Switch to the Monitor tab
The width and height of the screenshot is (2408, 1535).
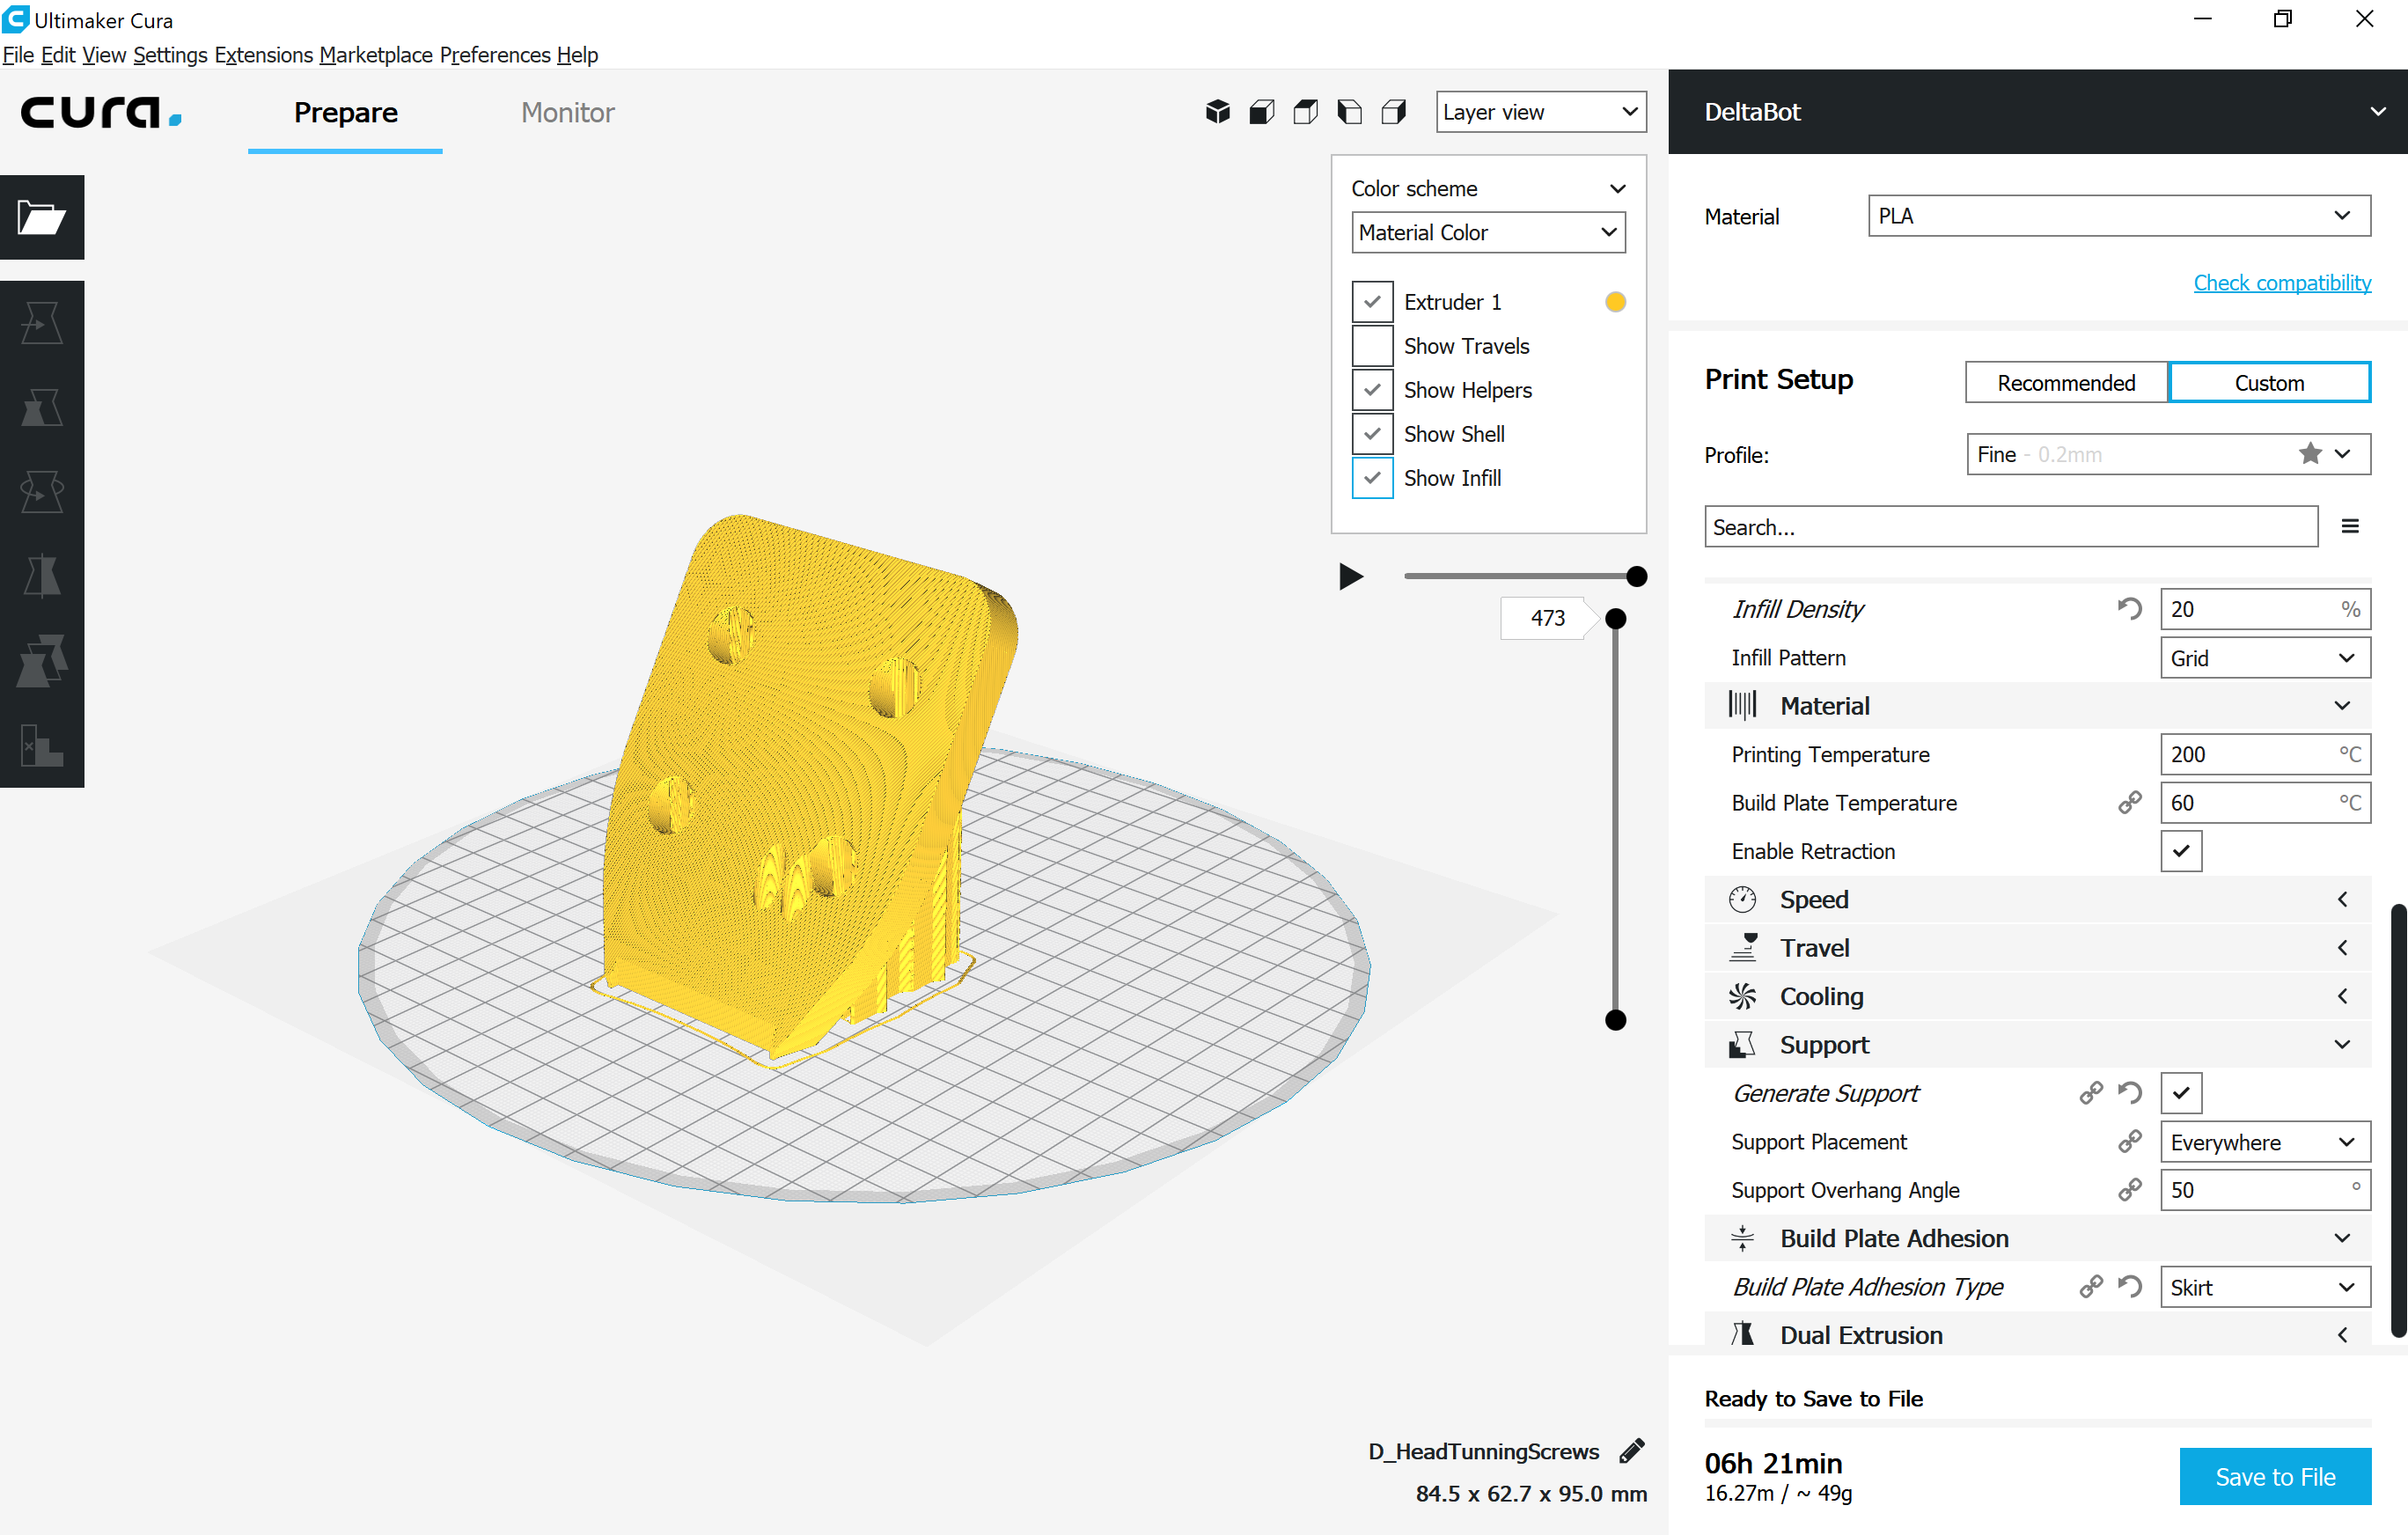[567, 112]
